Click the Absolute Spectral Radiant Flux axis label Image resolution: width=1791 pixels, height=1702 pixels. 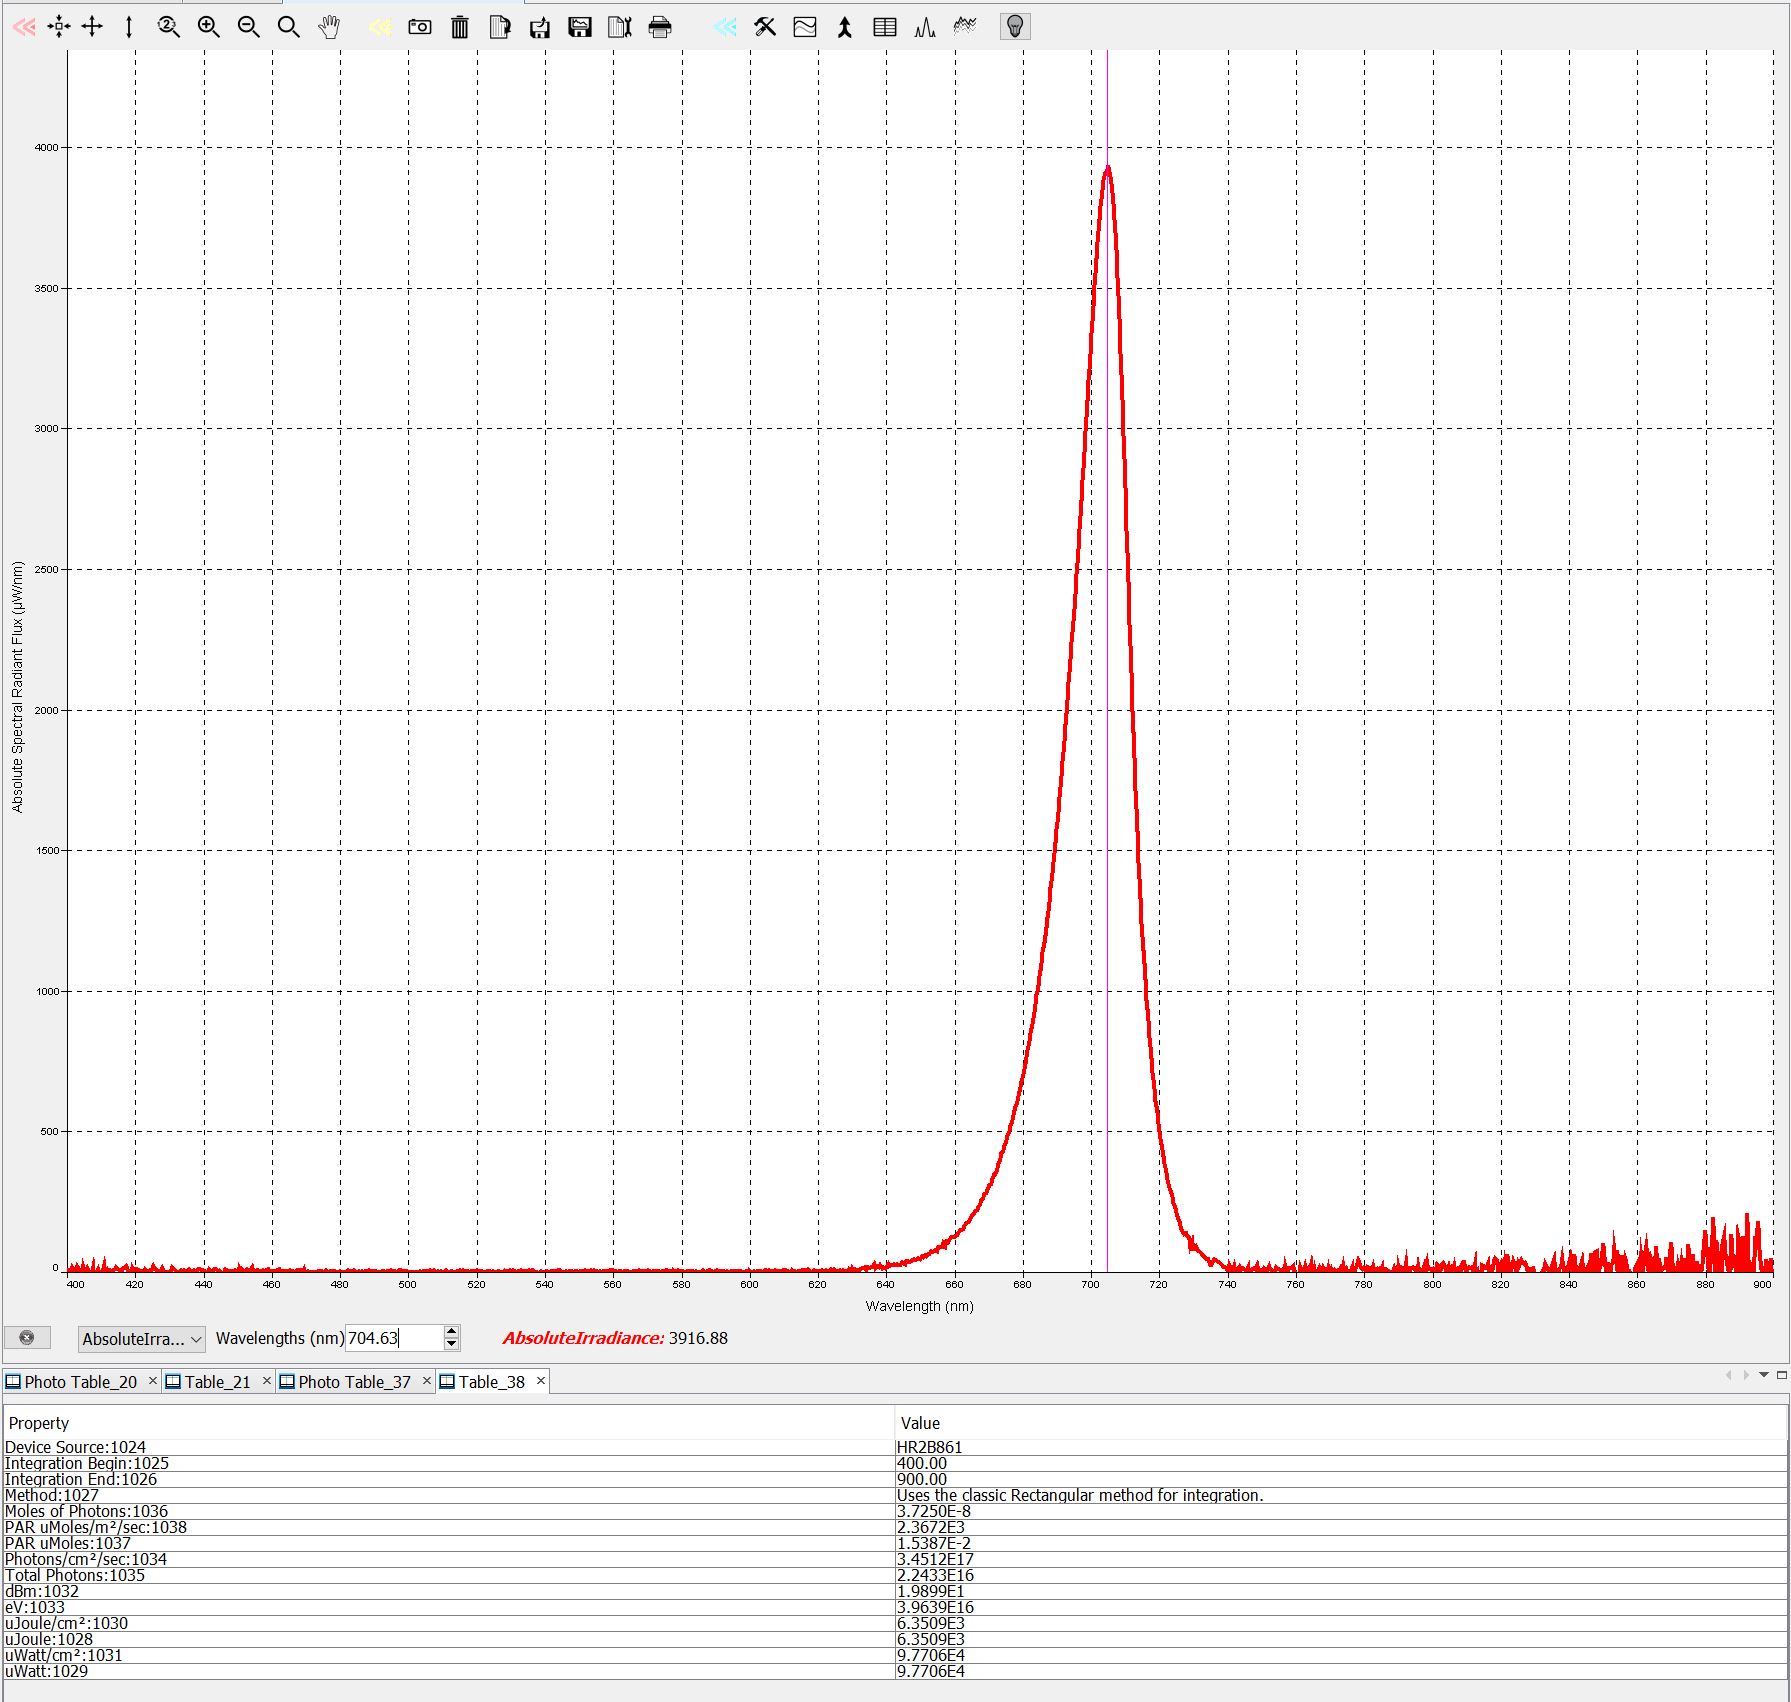pyautogui.click(x=17, y=686)
